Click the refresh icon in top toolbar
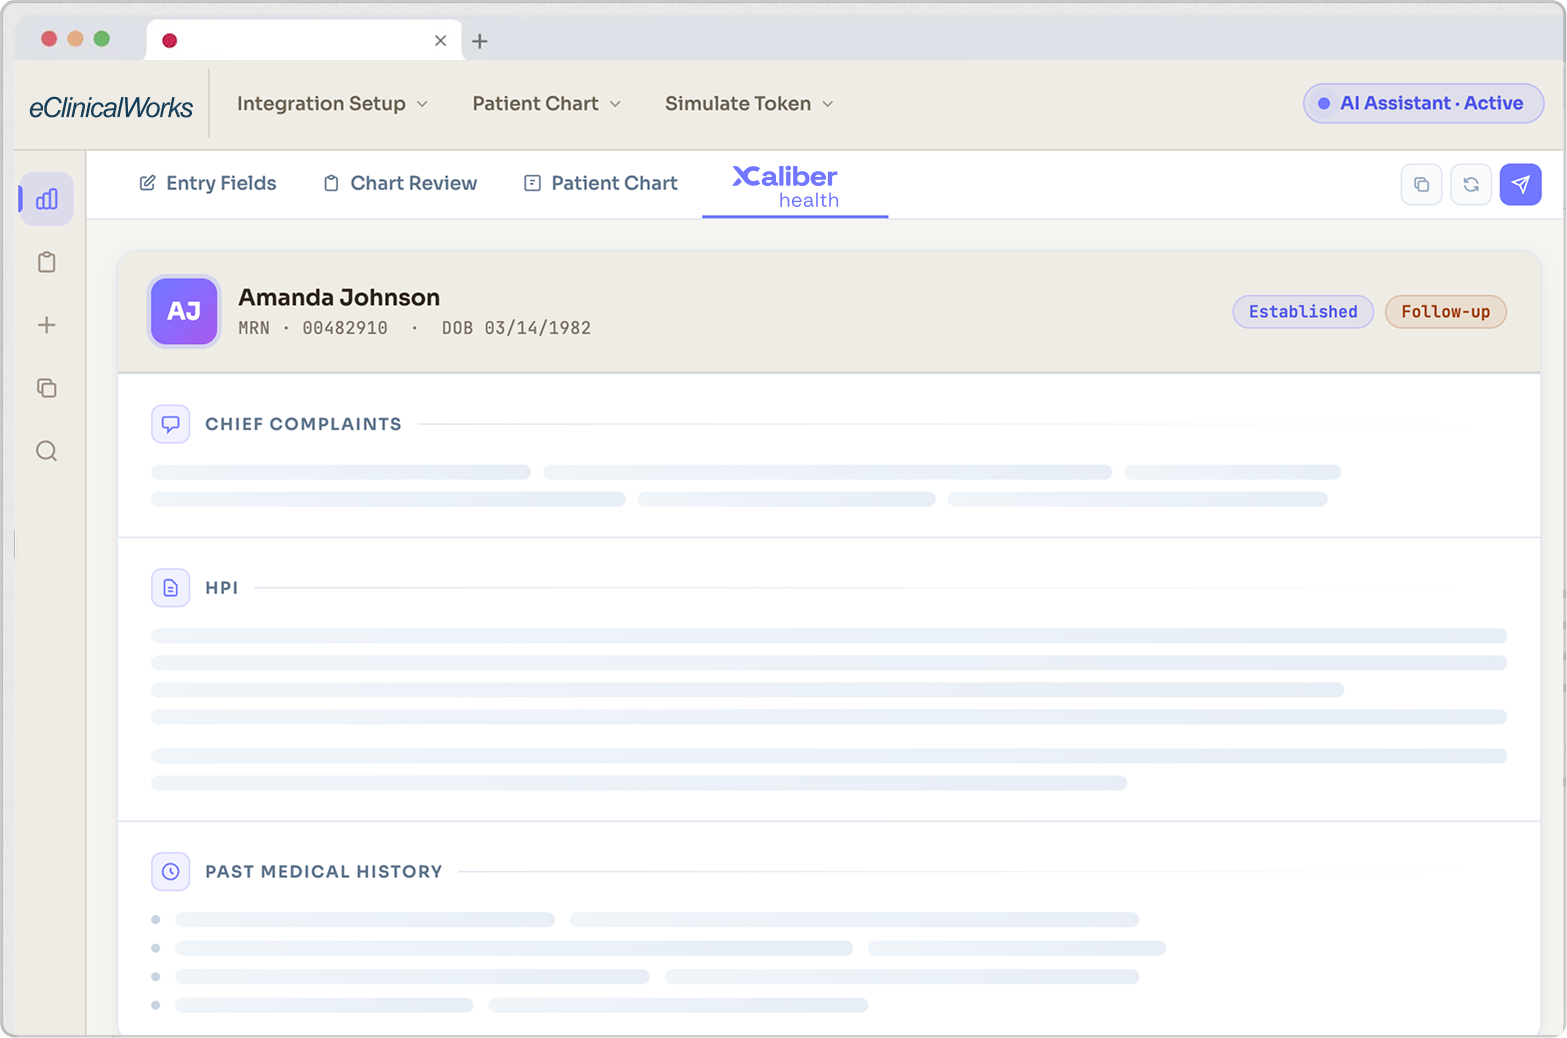This screenshot has width=1567, height=1038. pyautogui.click(x=1471, y=184)
